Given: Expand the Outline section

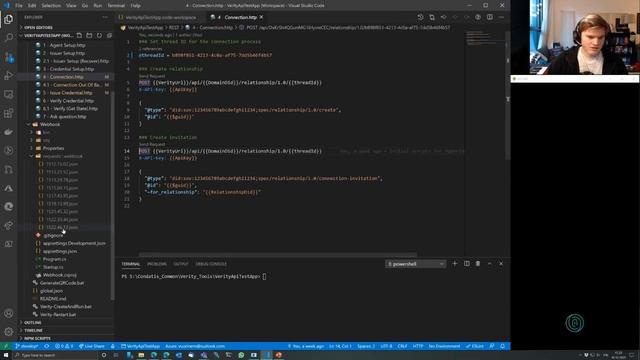Looking at the screenshot, I should (x=33, y=322).
